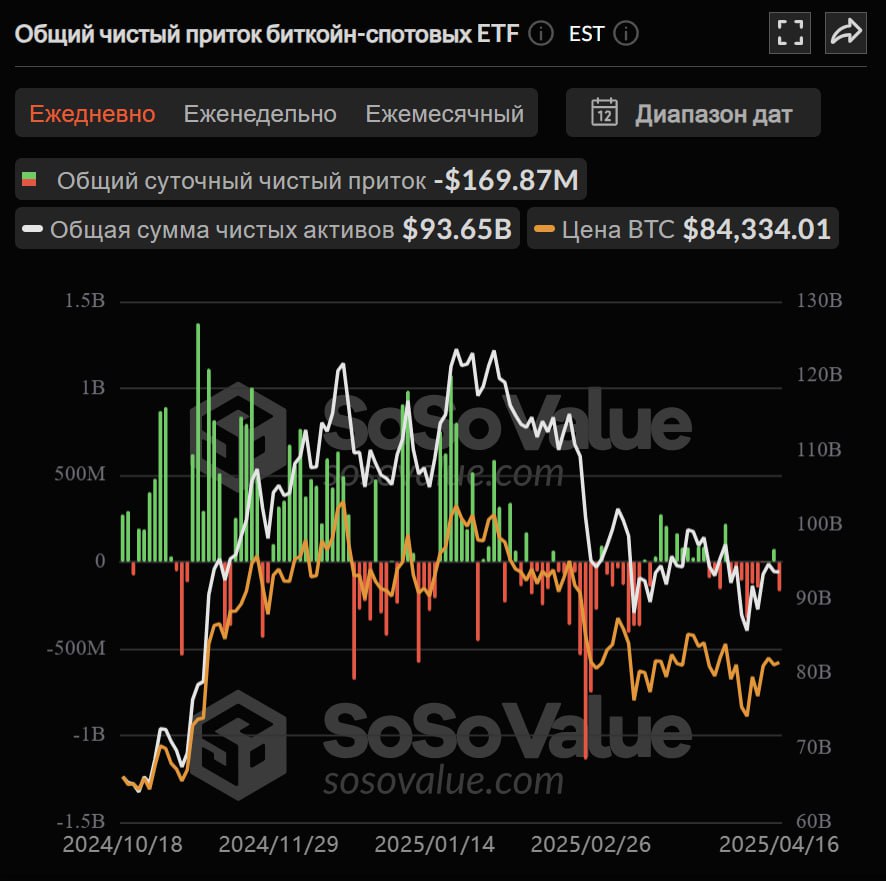Viewport: 886px width, 881px height.
Task: Toggle the Общий суточный чистый приток series
Action: click(301, 180)
